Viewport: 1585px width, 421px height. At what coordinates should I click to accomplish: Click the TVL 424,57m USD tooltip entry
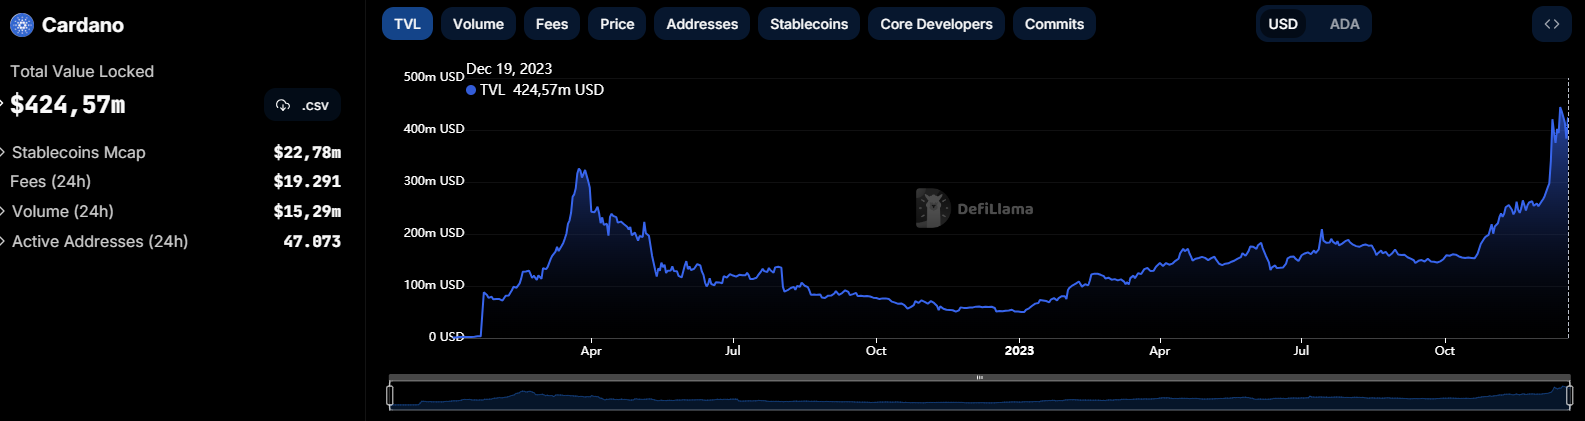[535, 90]
